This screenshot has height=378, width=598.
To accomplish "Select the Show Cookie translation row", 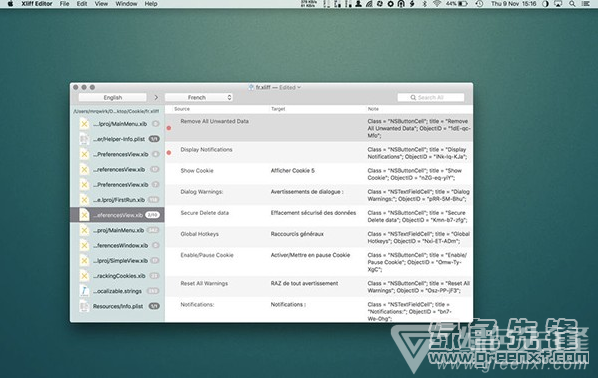I will pyautogui.click(x=319, y=174).
